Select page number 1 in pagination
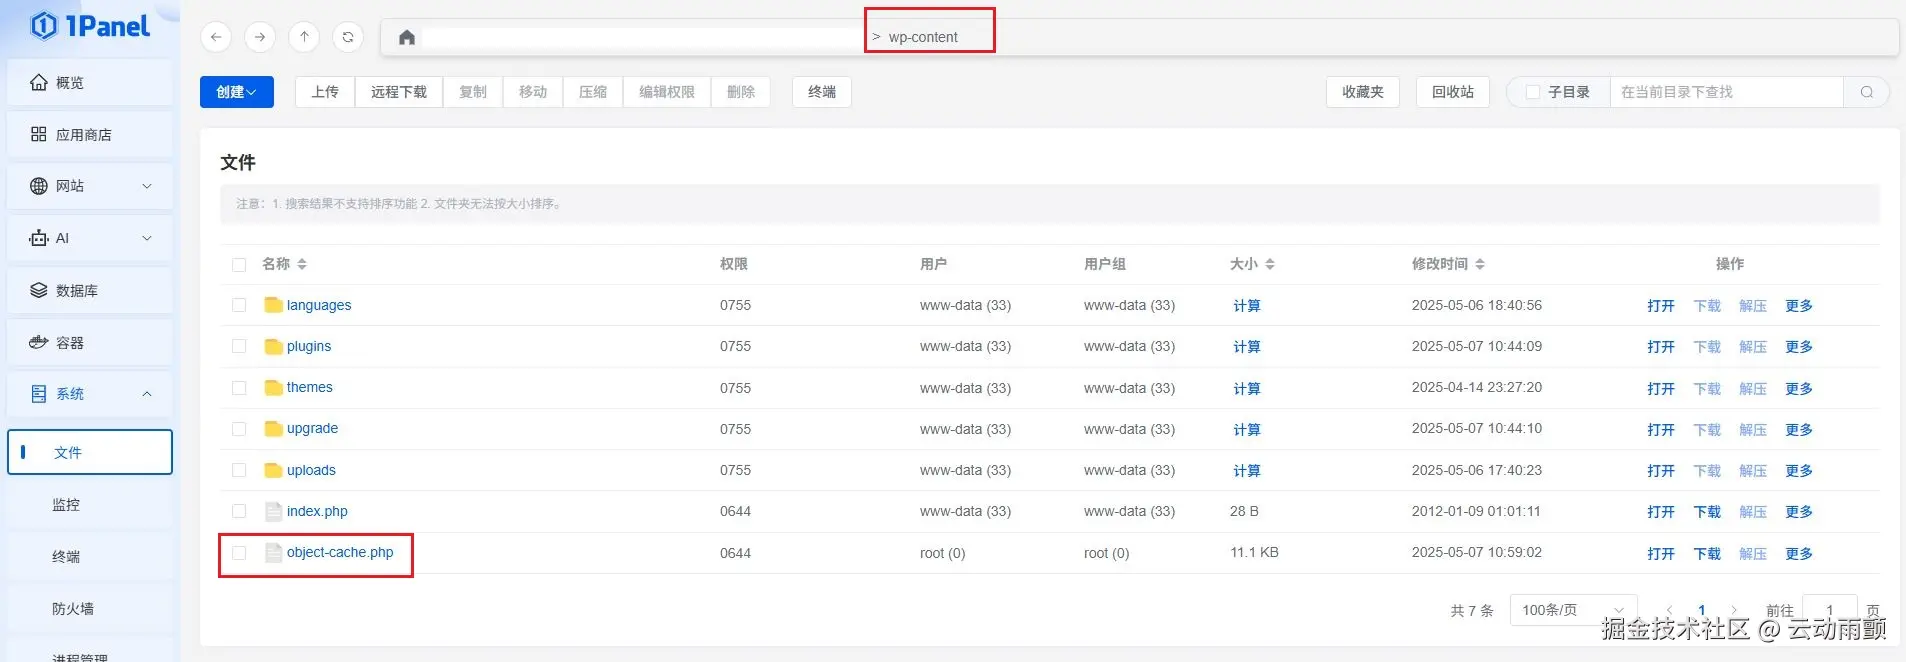The height and width of the screenshot is (662, 1906). point(1702,610)
